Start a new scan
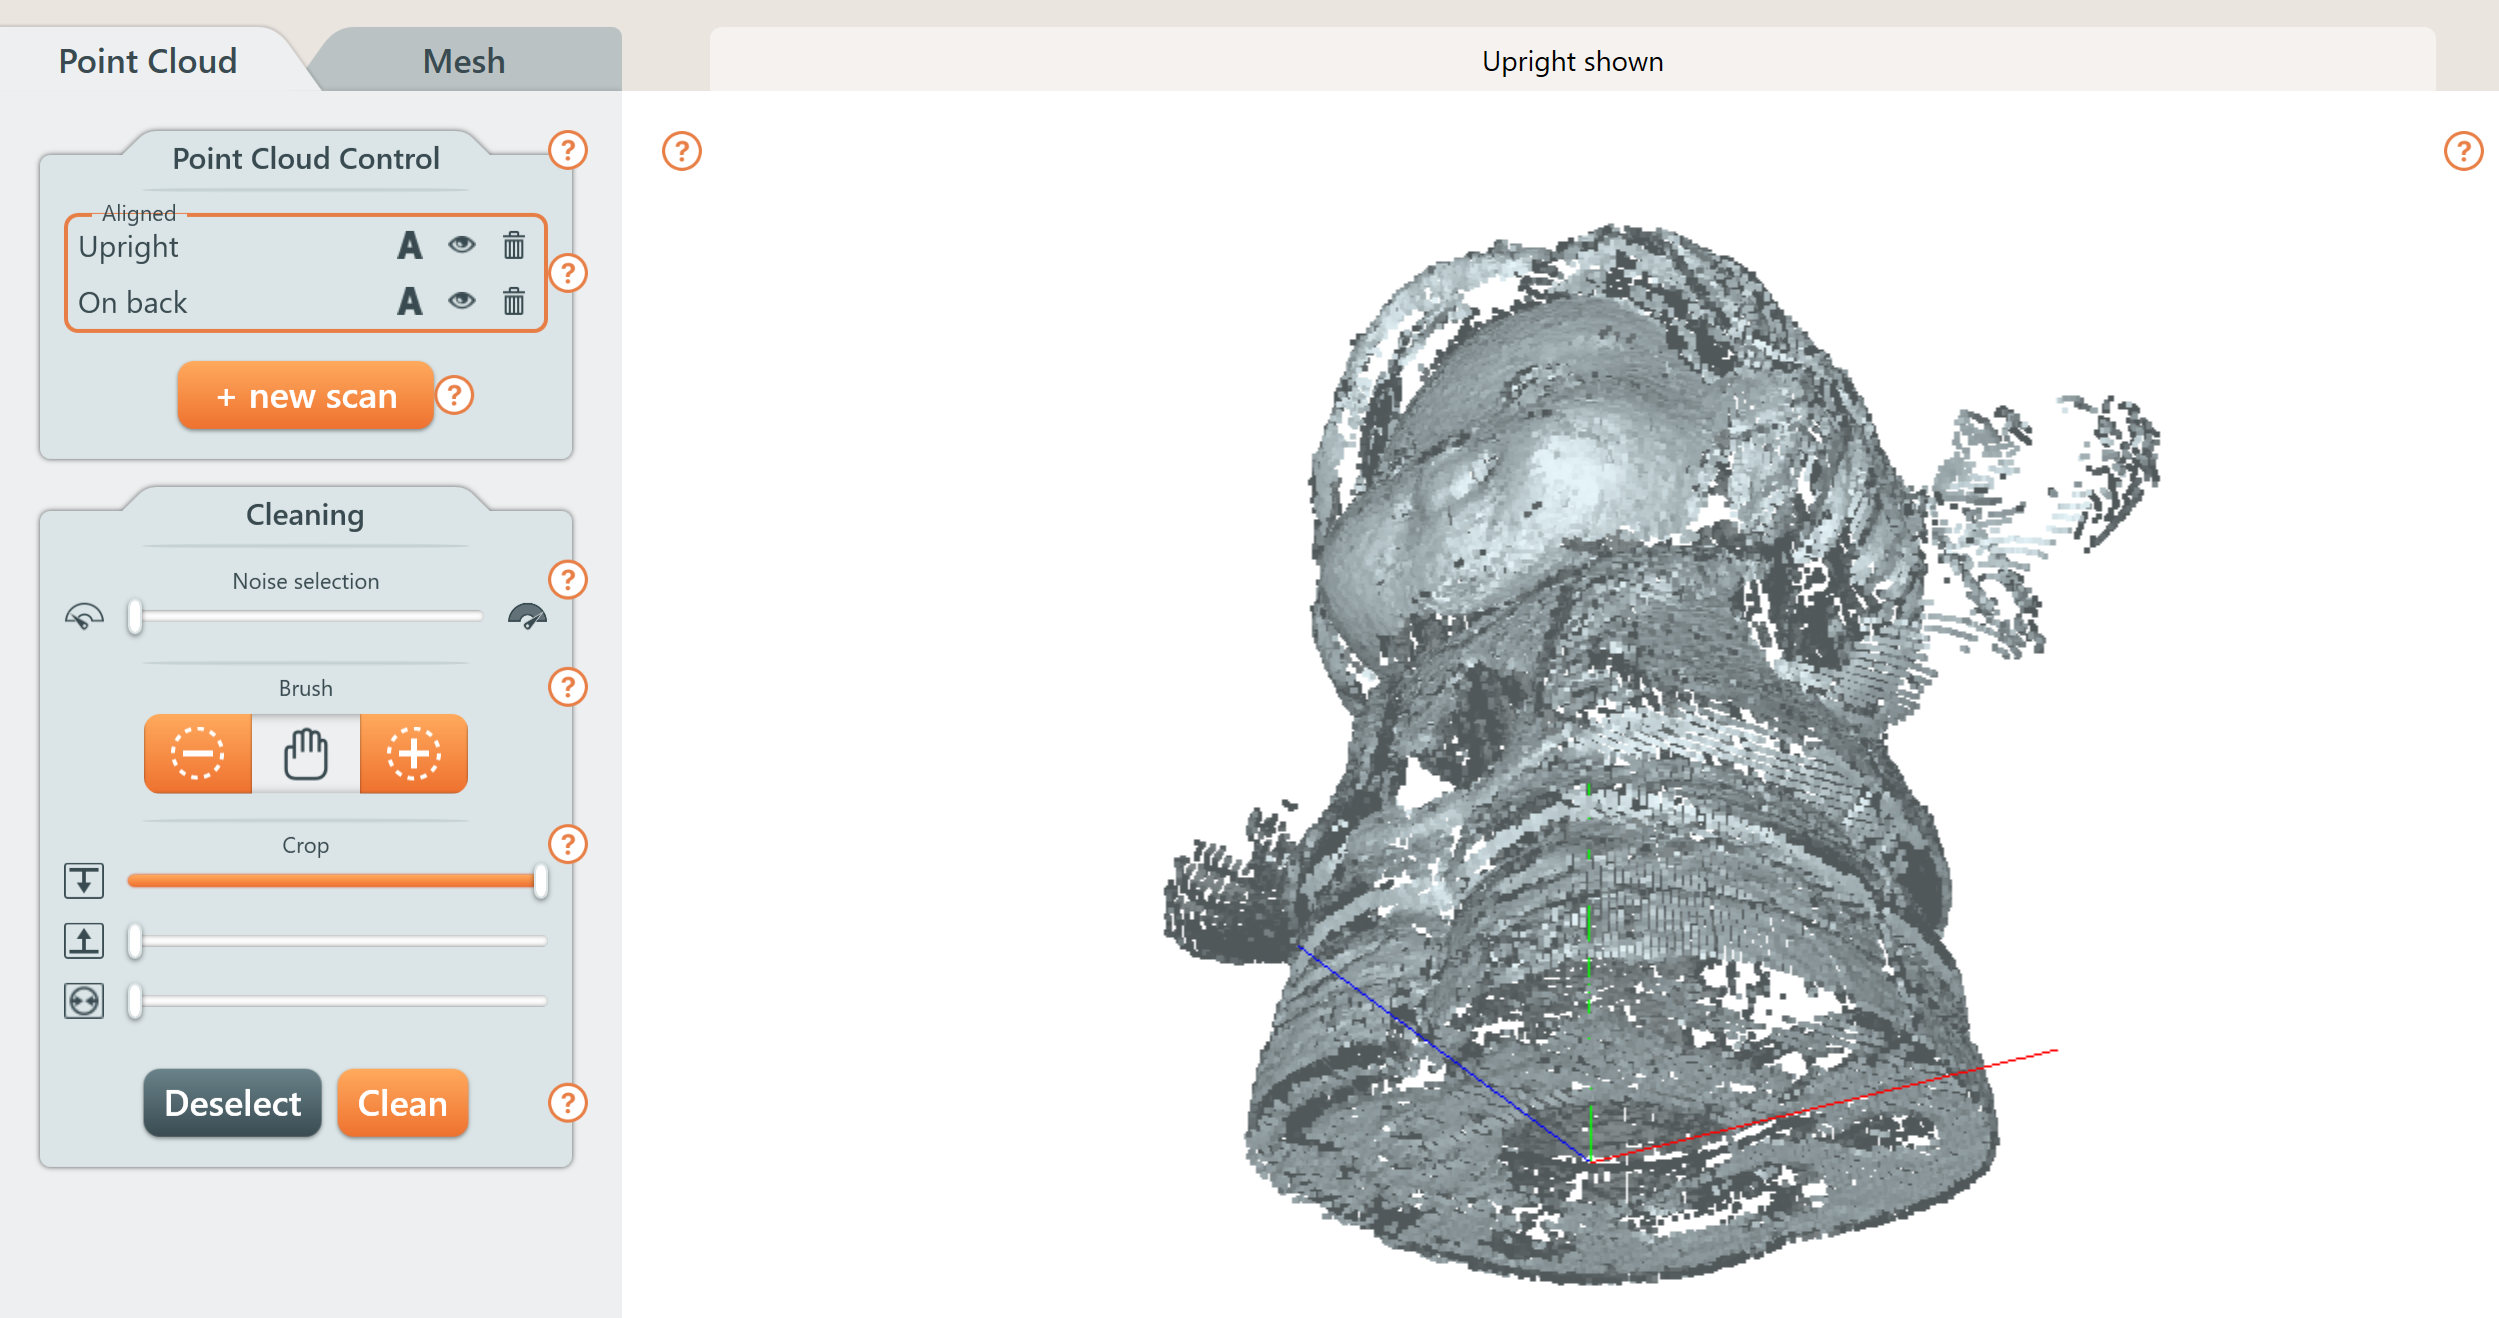 click(x=305, y=395)
